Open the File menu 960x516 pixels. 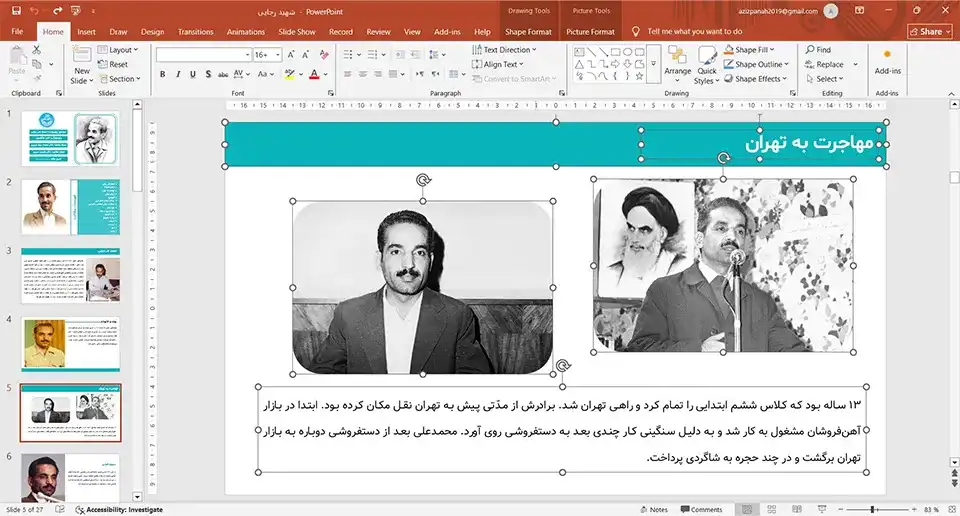point(17,31)
